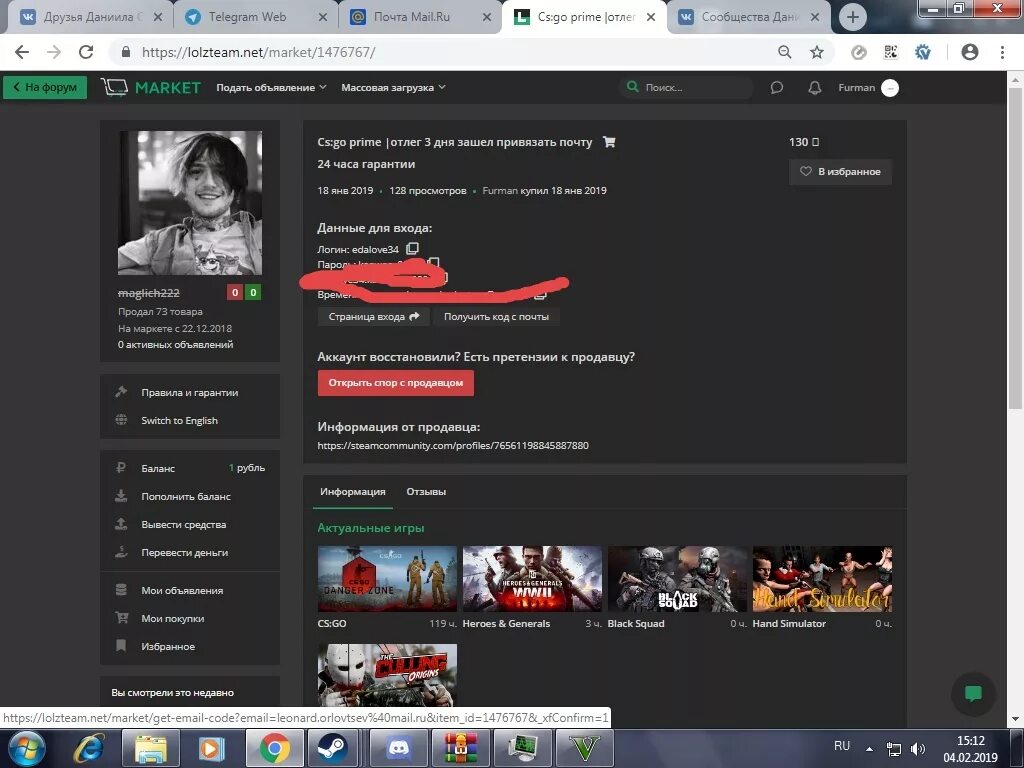Click the taskbar clock 15:12

(970, 741)
